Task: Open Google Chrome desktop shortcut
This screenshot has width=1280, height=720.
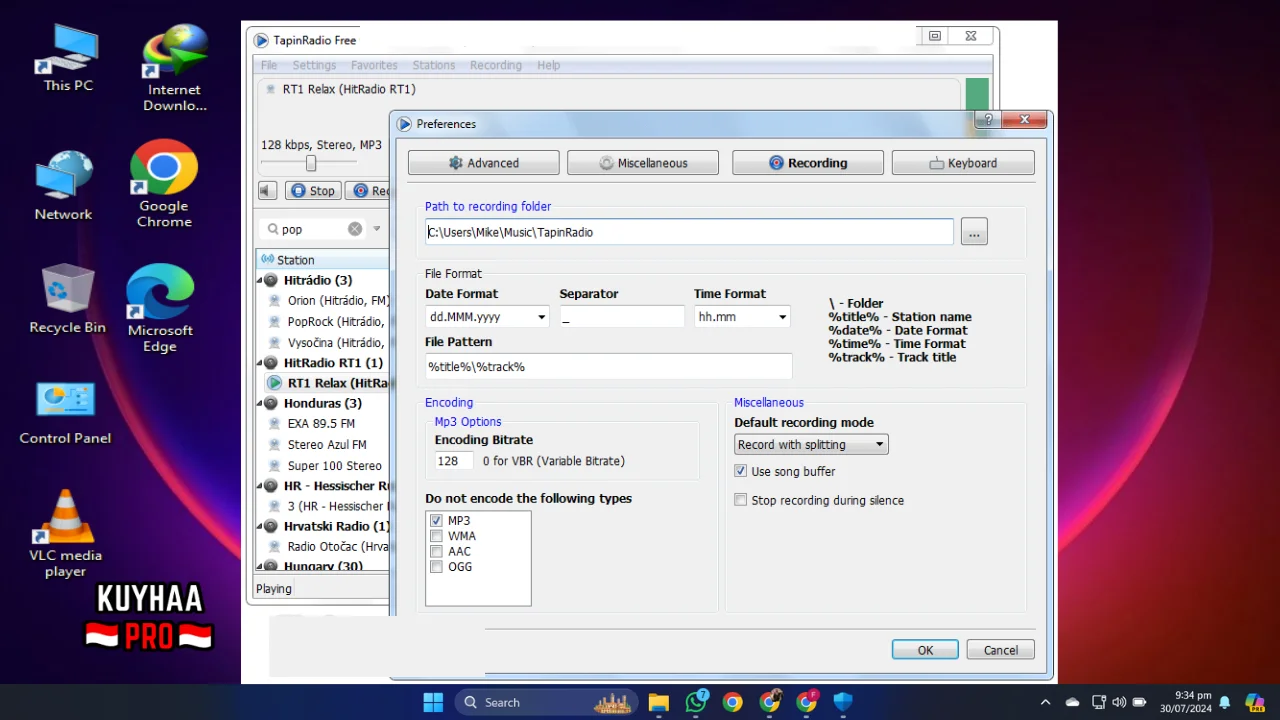Action: point(164,184)
